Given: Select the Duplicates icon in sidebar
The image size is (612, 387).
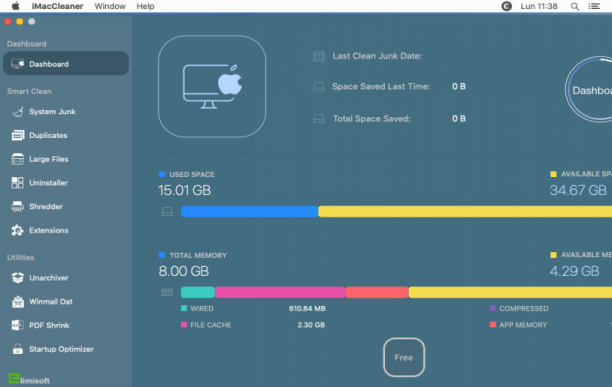Looking at the screenshot, I should click(18, 135).
